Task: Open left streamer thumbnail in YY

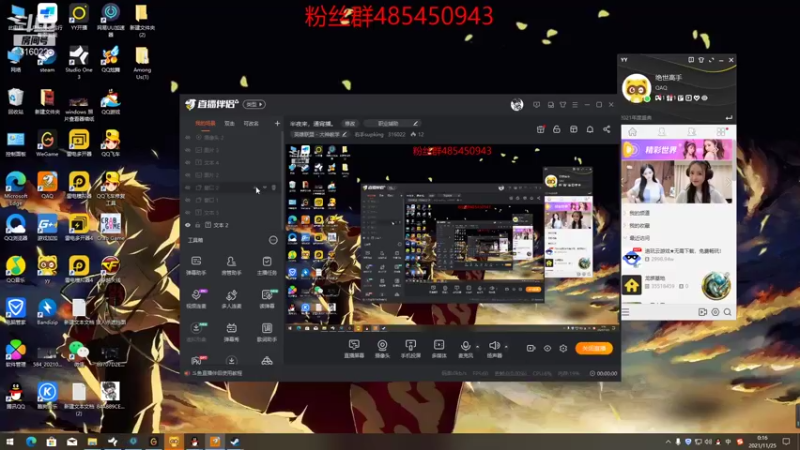Action: click(649, 183)
